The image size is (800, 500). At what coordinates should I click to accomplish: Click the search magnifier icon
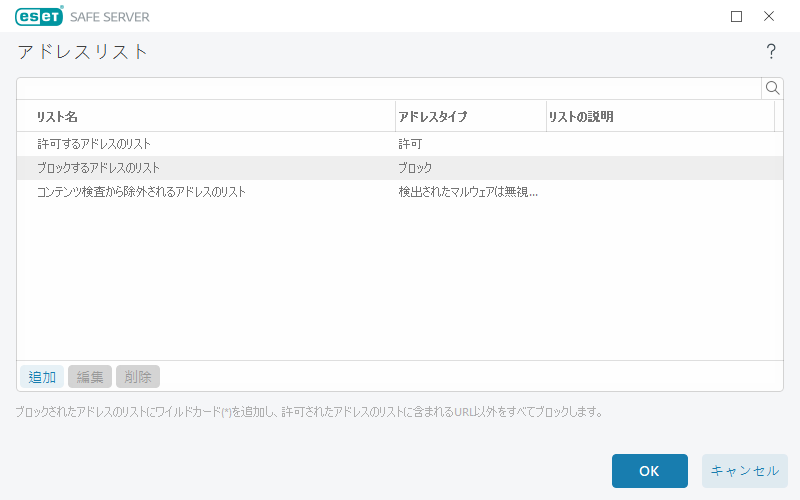click(x=772, y=88)
